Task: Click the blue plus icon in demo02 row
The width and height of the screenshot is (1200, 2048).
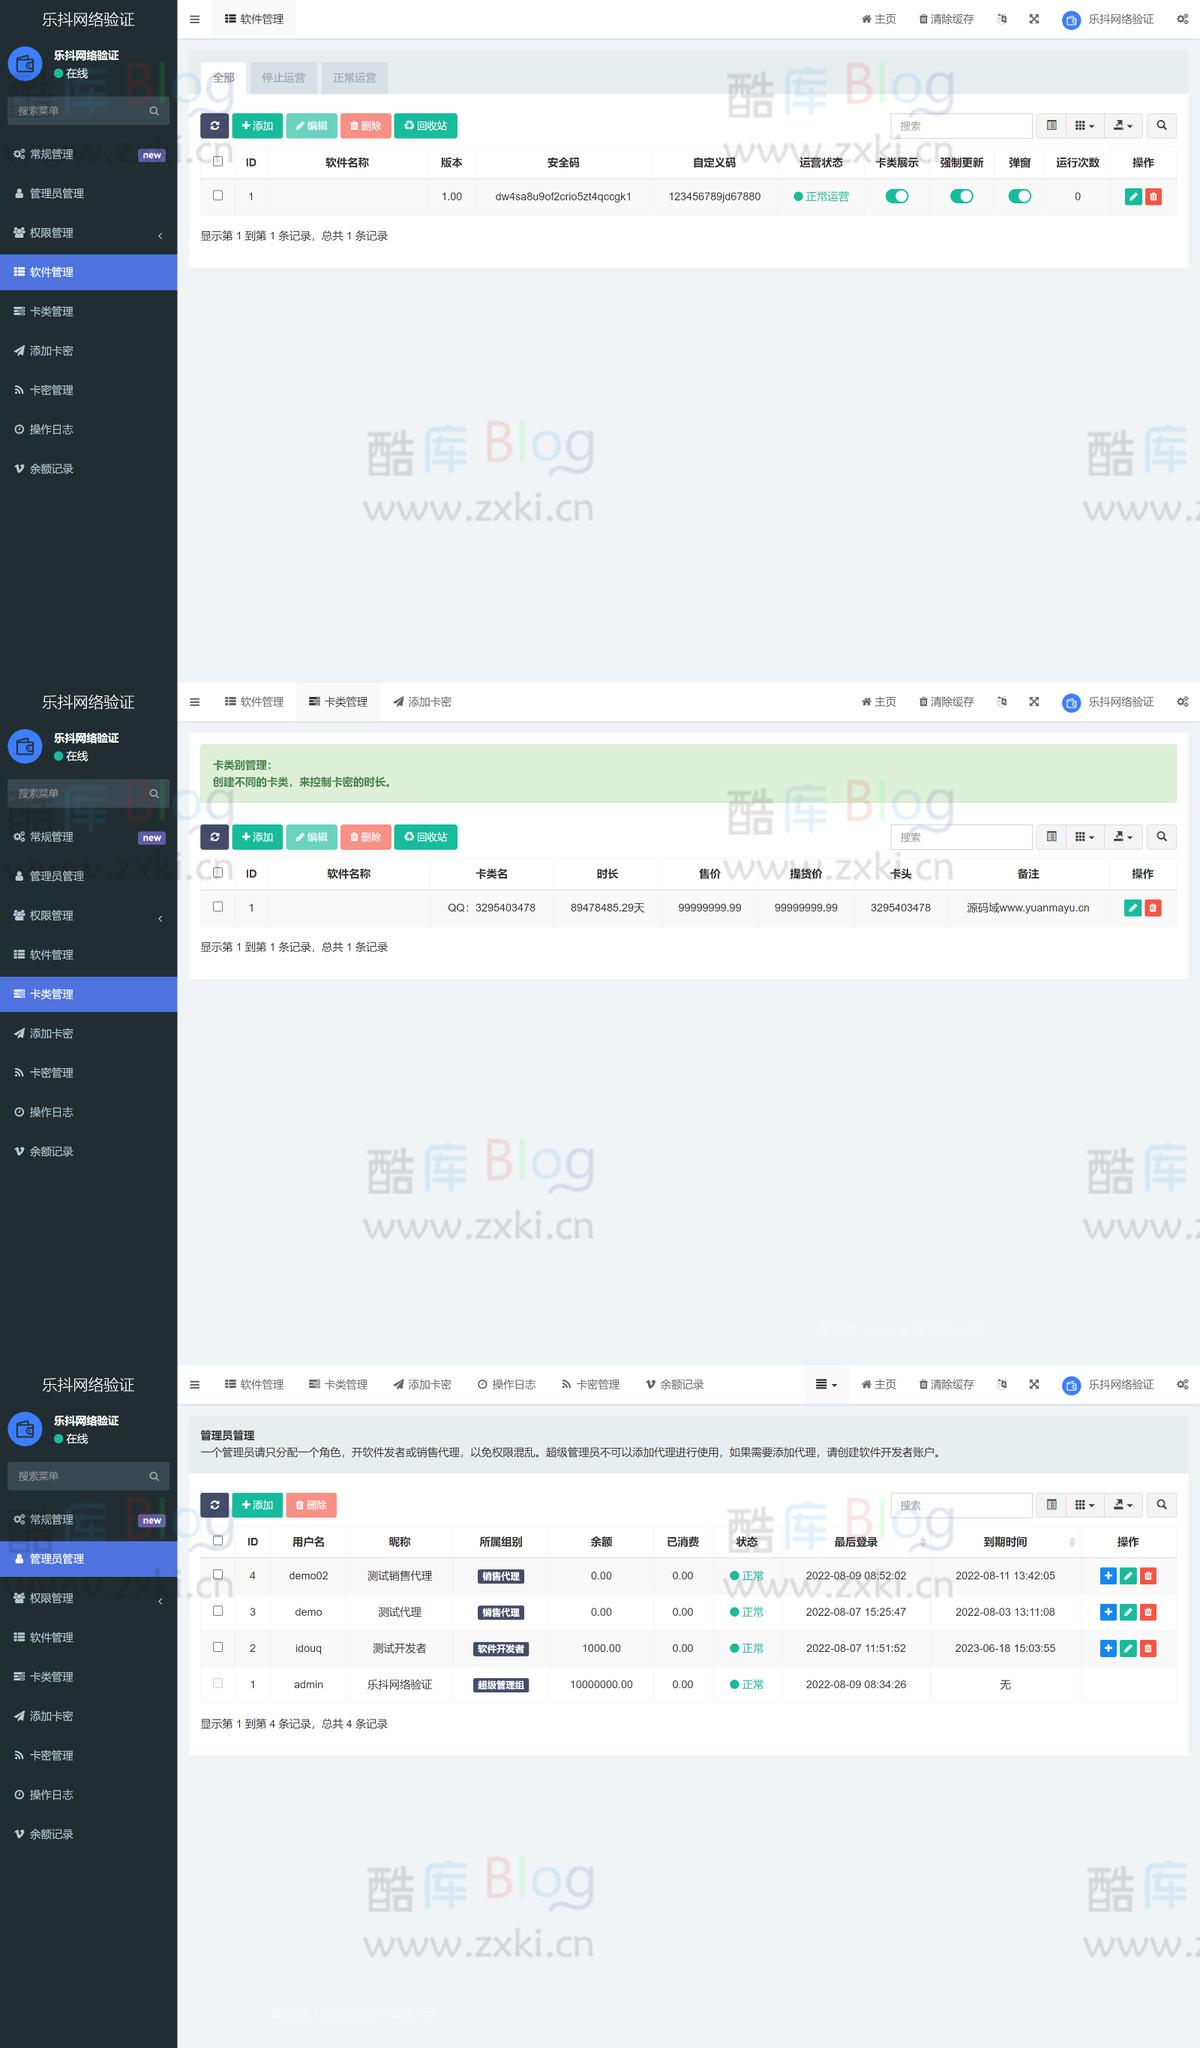Action: [x=1108, y=1575]
